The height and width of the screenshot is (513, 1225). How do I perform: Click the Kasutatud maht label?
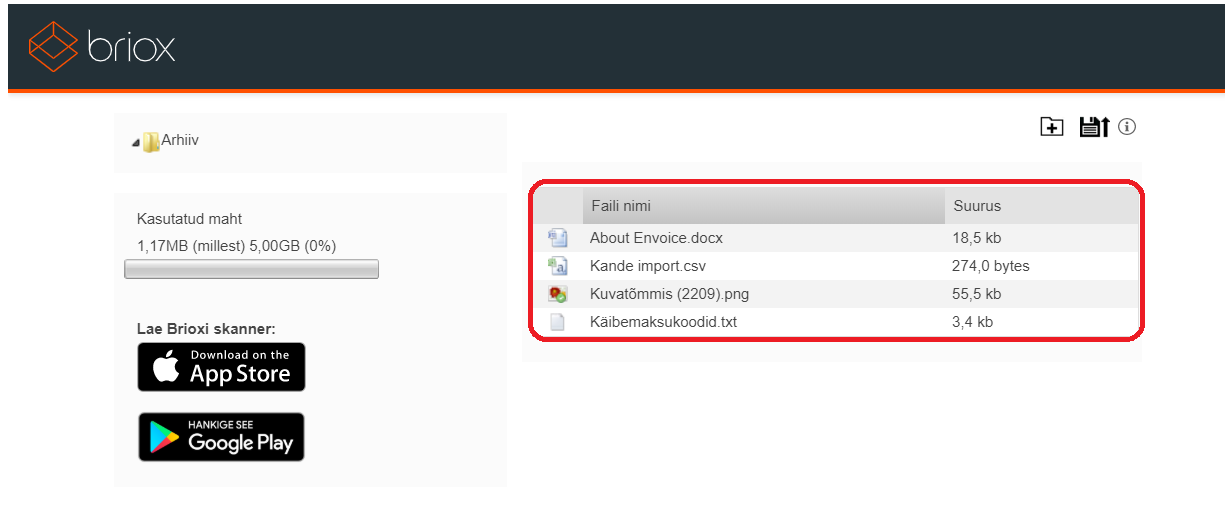189,219
